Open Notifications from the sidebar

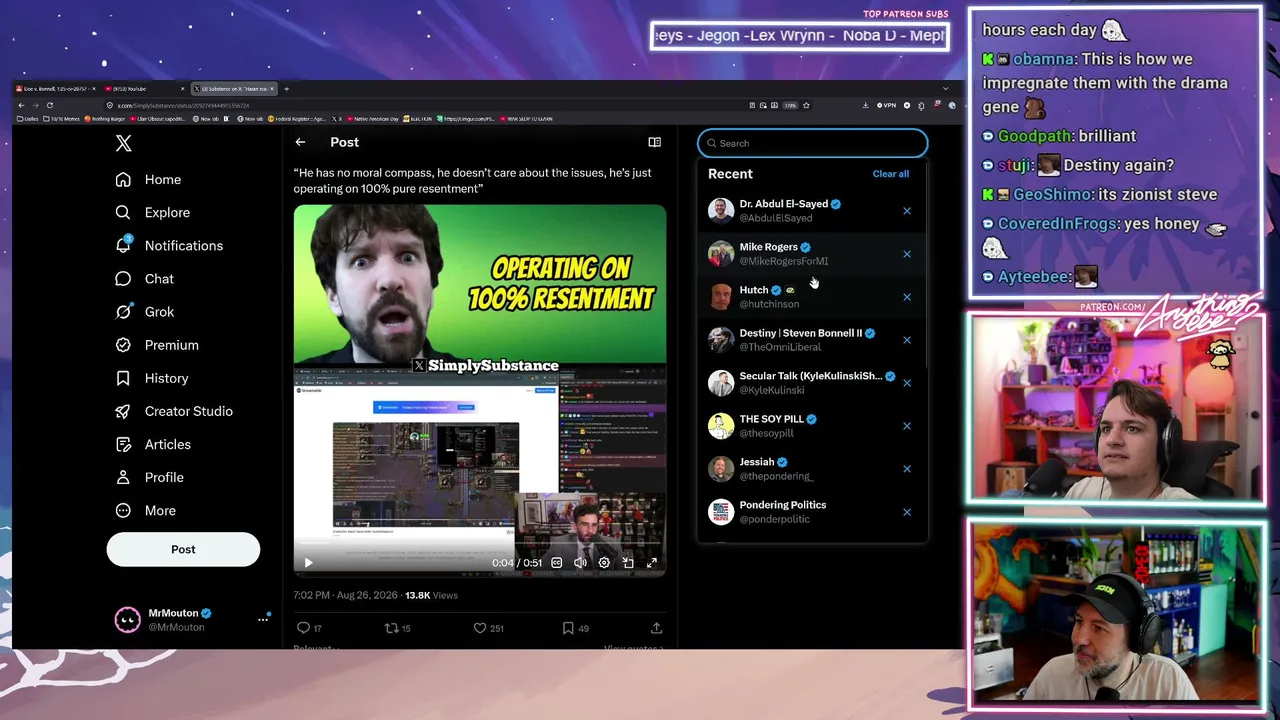(x=169, y=246)
